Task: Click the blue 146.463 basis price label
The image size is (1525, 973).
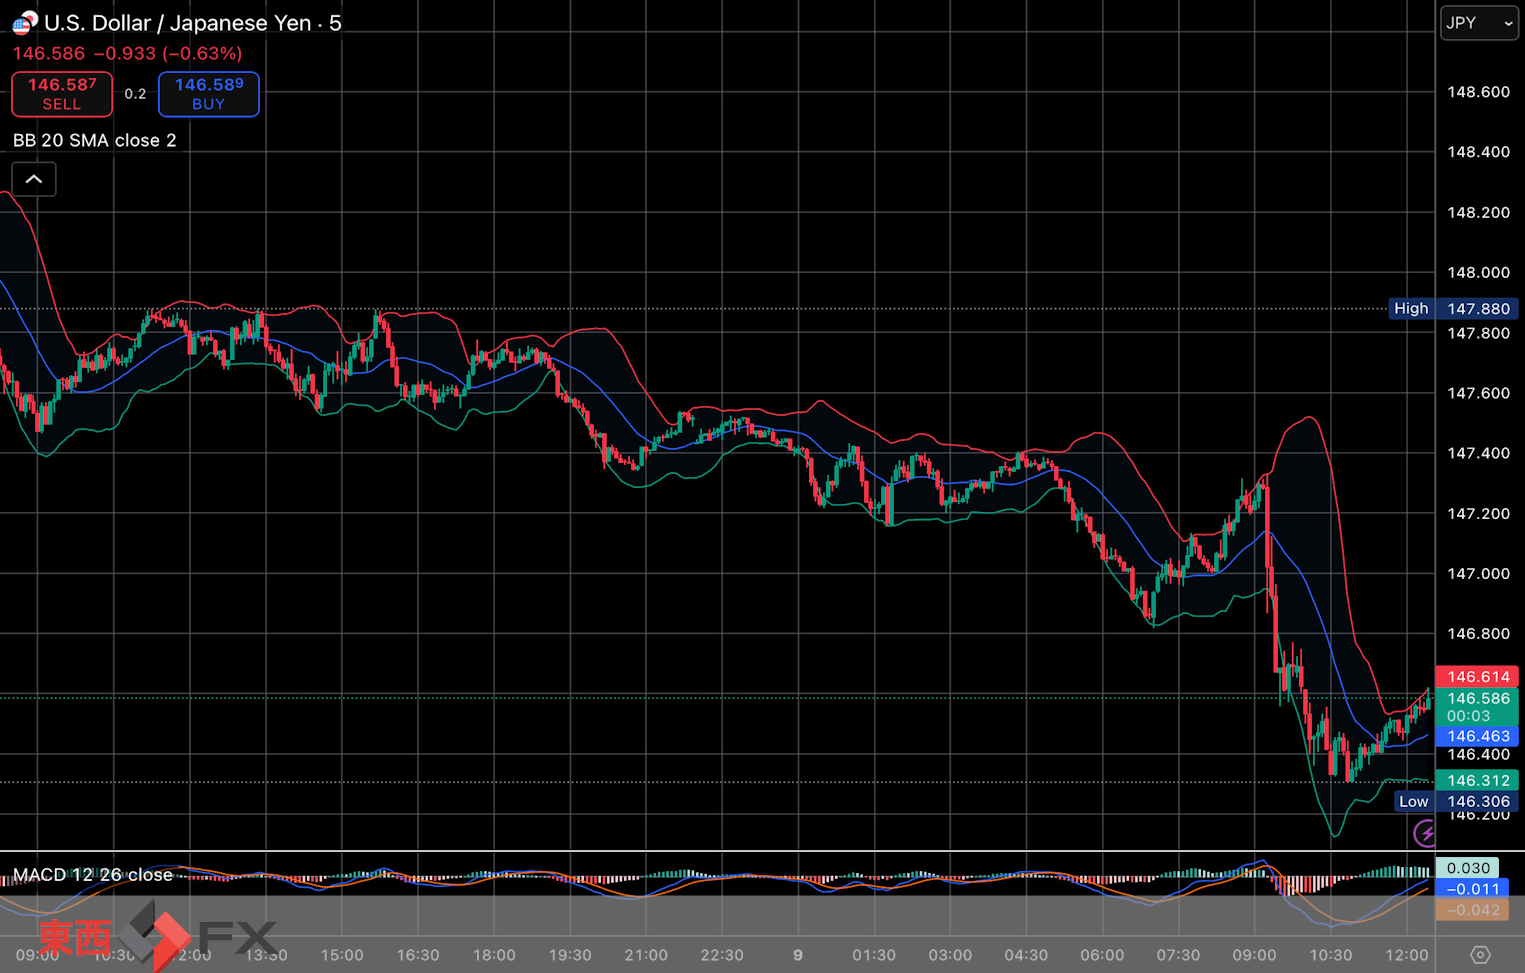Action: point(1477,736)
